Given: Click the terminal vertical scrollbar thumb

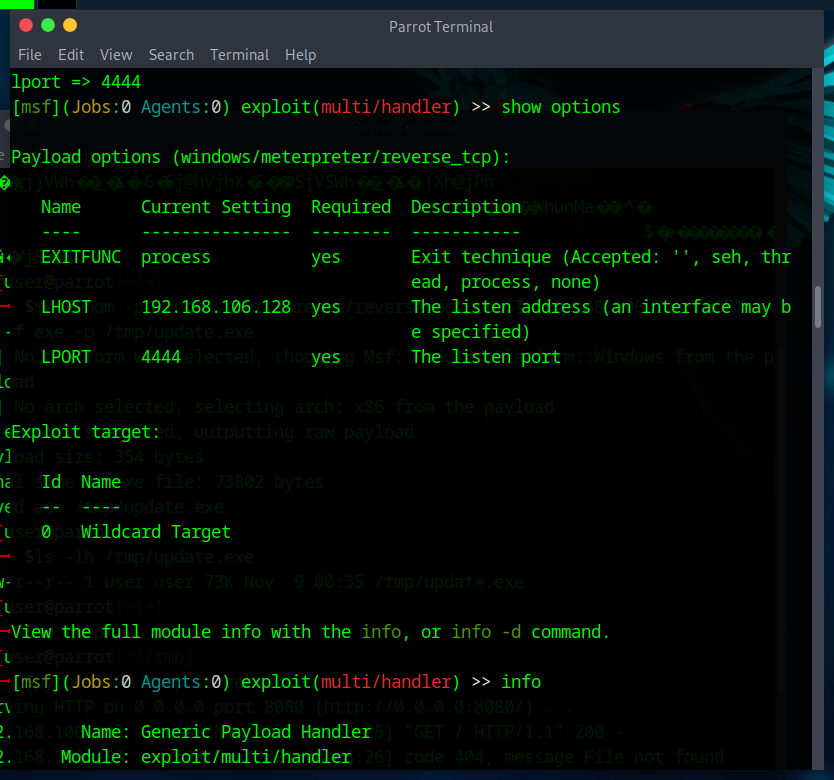Looking at the screenshot, I should pos(818,307).
